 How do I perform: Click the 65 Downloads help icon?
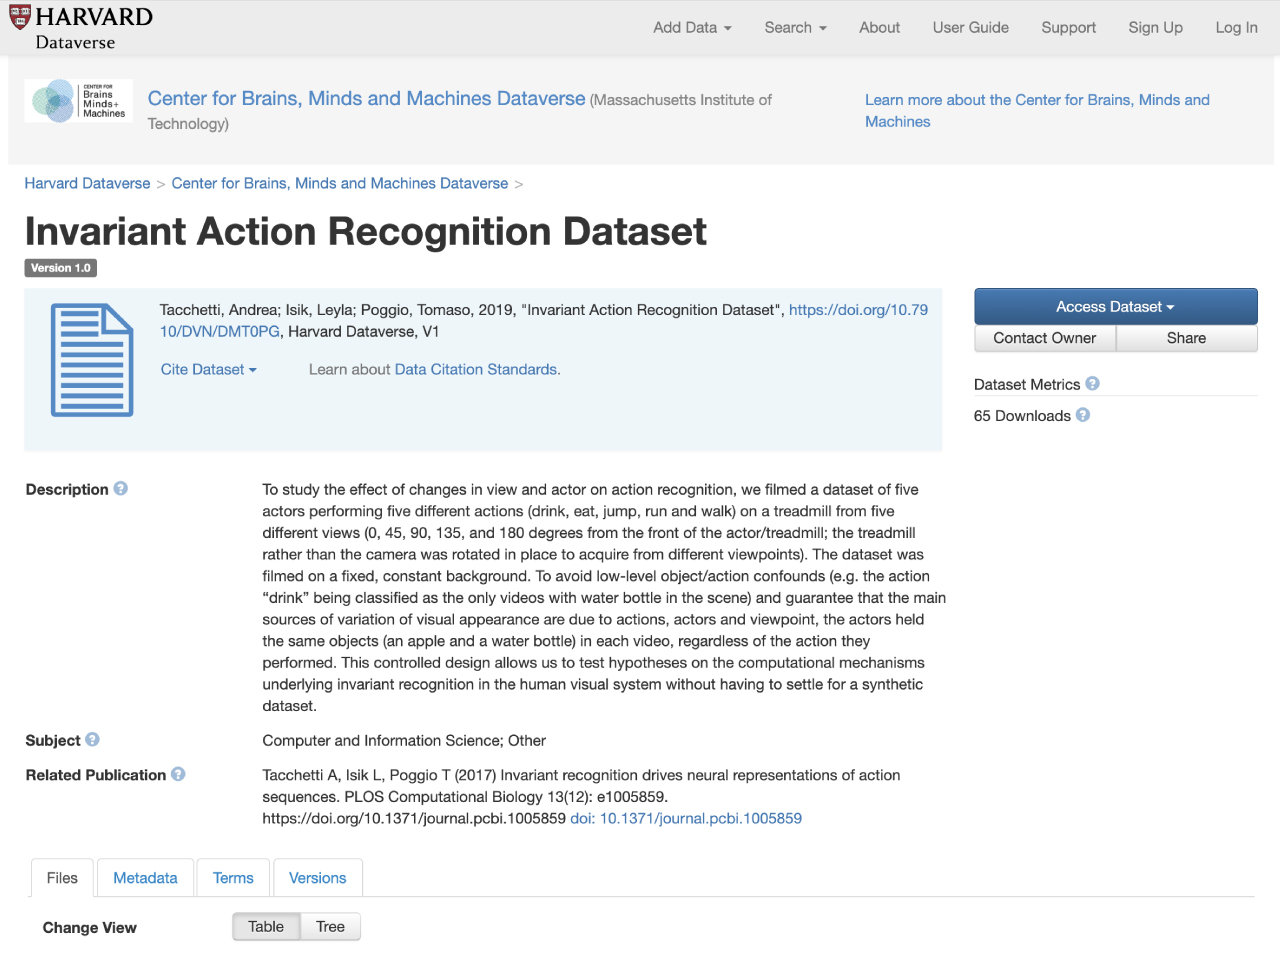1083,415
